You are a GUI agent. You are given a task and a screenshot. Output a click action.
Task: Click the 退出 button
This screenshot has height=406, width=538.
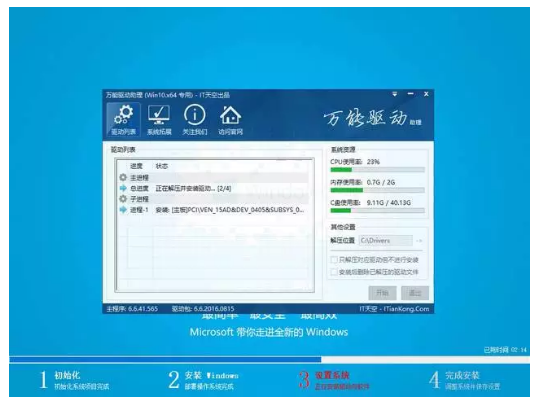415,293
